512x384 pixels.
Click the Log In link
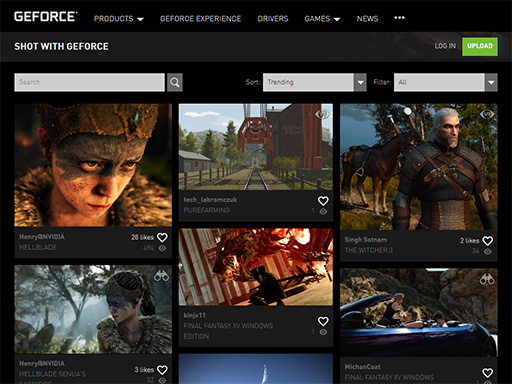pyautogui.click(x=445, y=46)
